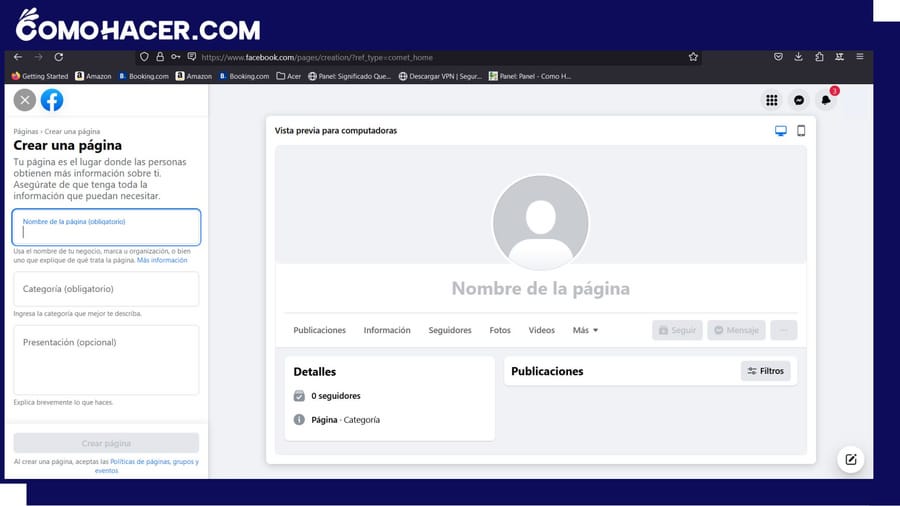Open Panel: Panel - Como H... bookmark

(529, 76)
